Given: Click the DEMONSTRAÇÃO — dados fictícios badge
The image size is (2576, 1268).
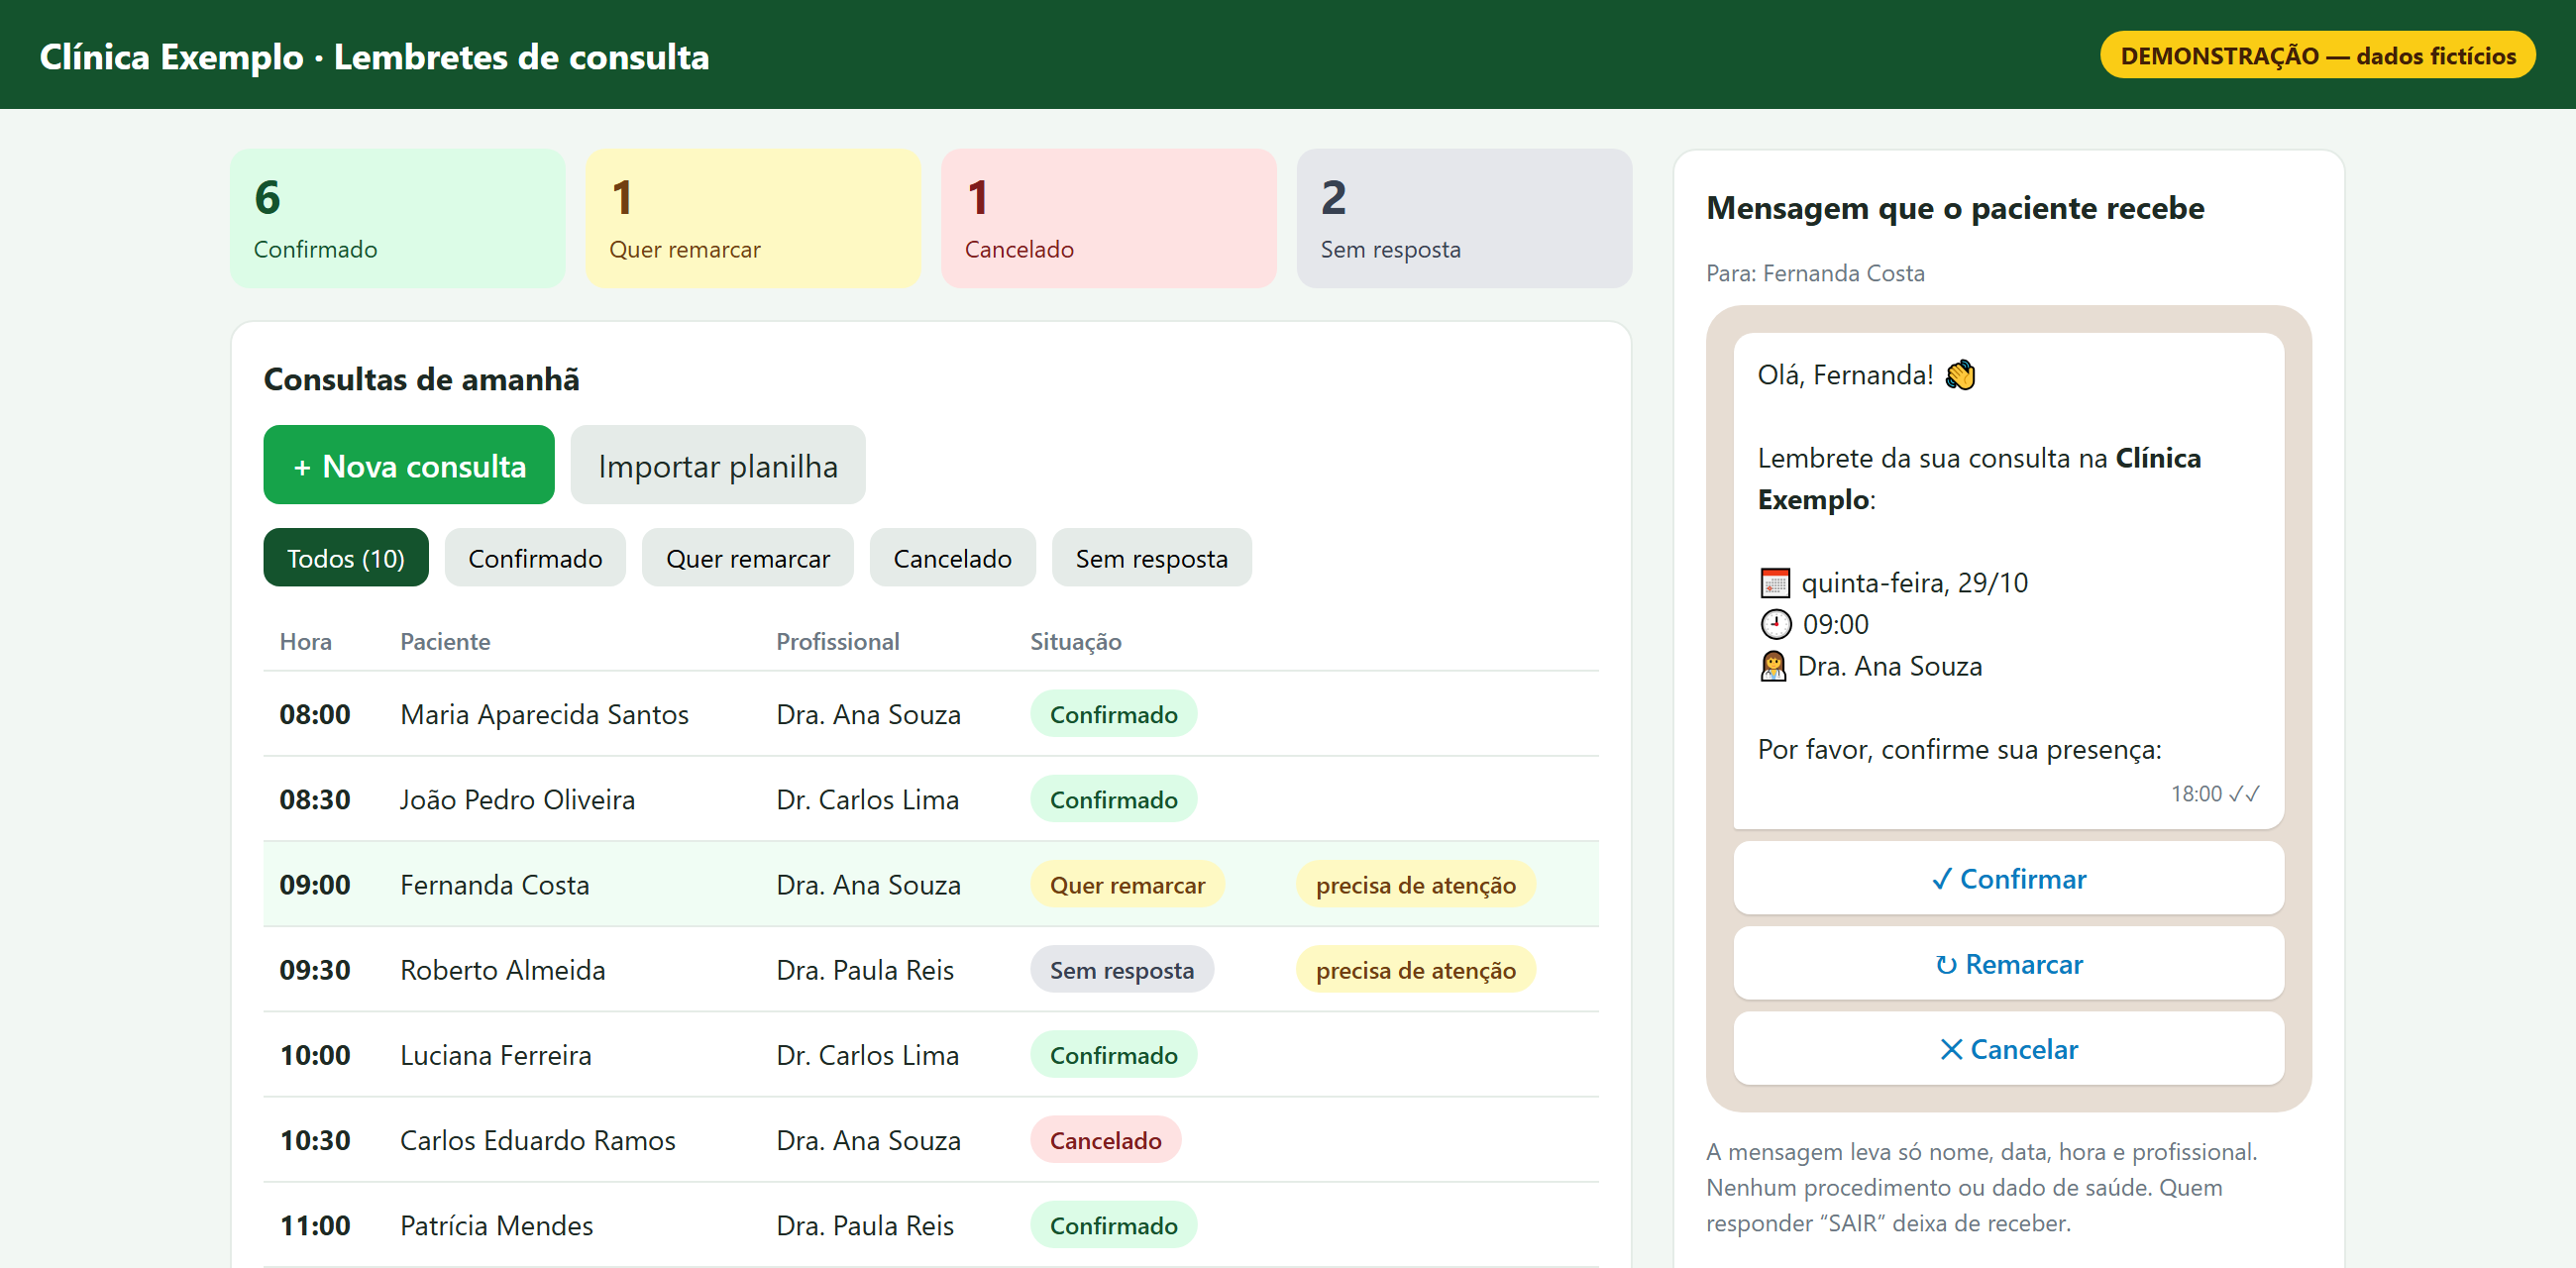Looking at the screenshot, I should point(2317,55).
